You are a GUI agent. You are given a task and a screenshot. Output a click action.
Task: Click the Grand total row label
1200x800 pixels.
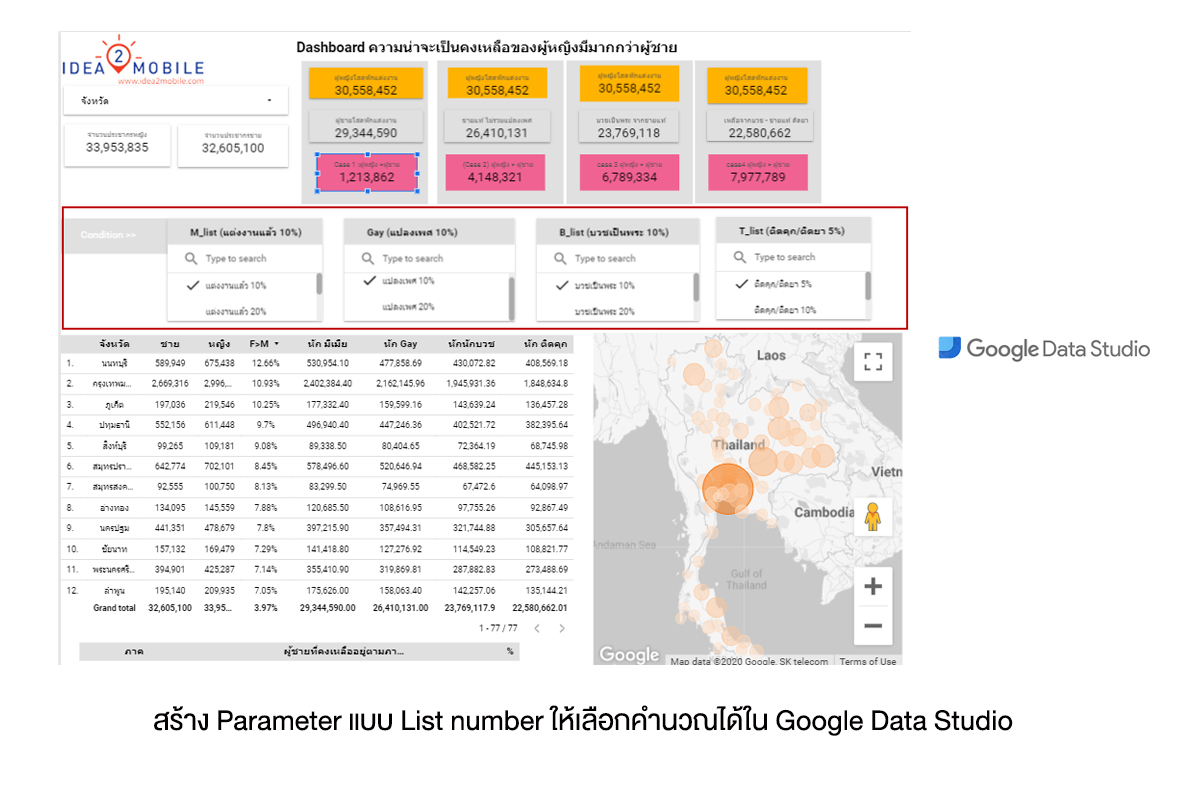coord(115,608)
